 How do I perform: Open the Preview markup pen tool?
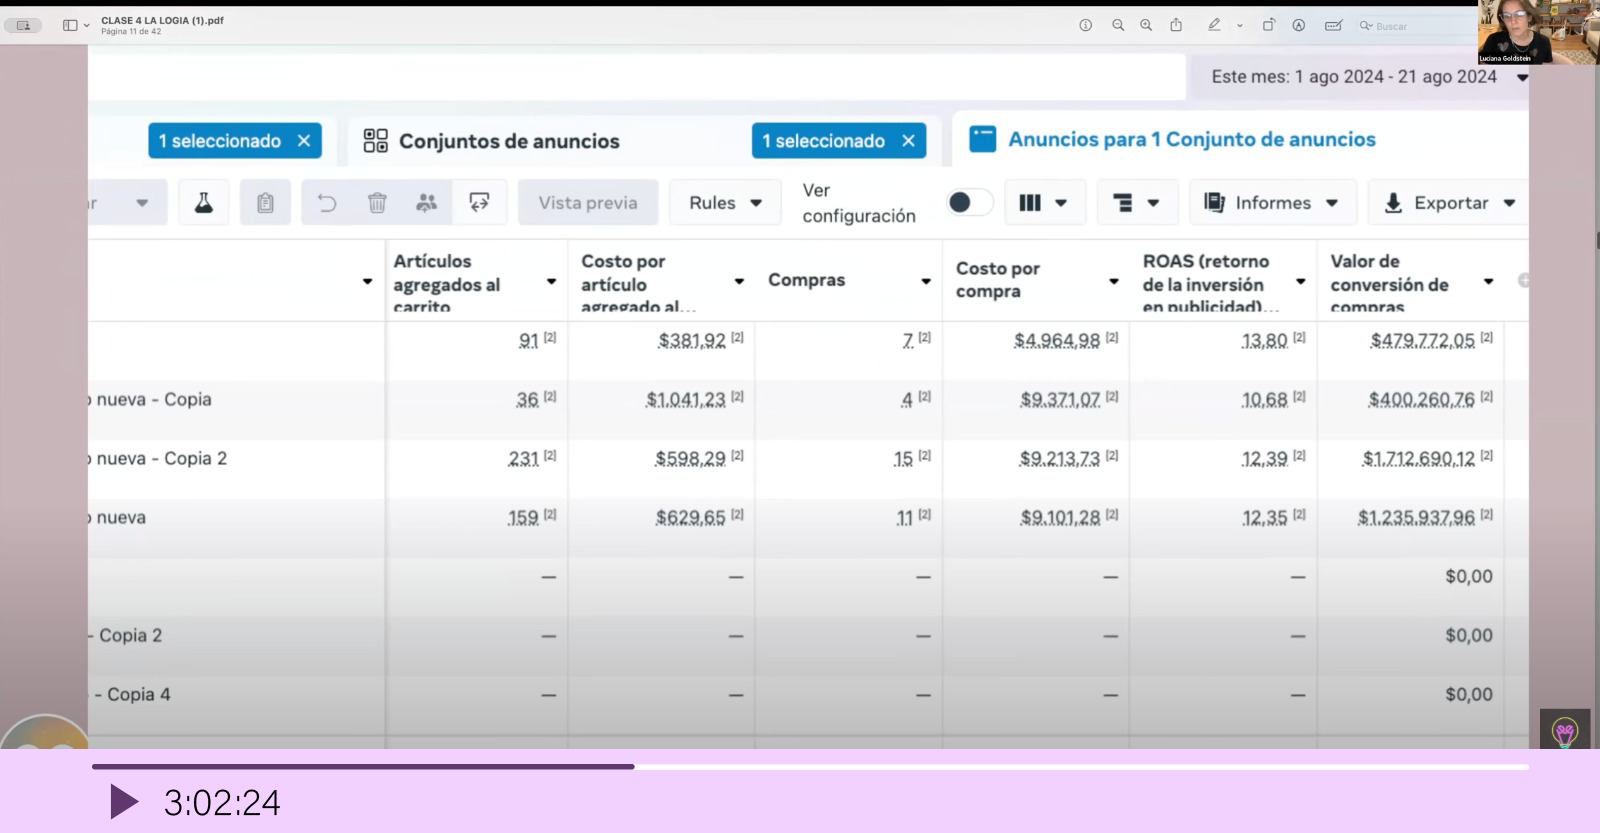tap(1214, 26)
